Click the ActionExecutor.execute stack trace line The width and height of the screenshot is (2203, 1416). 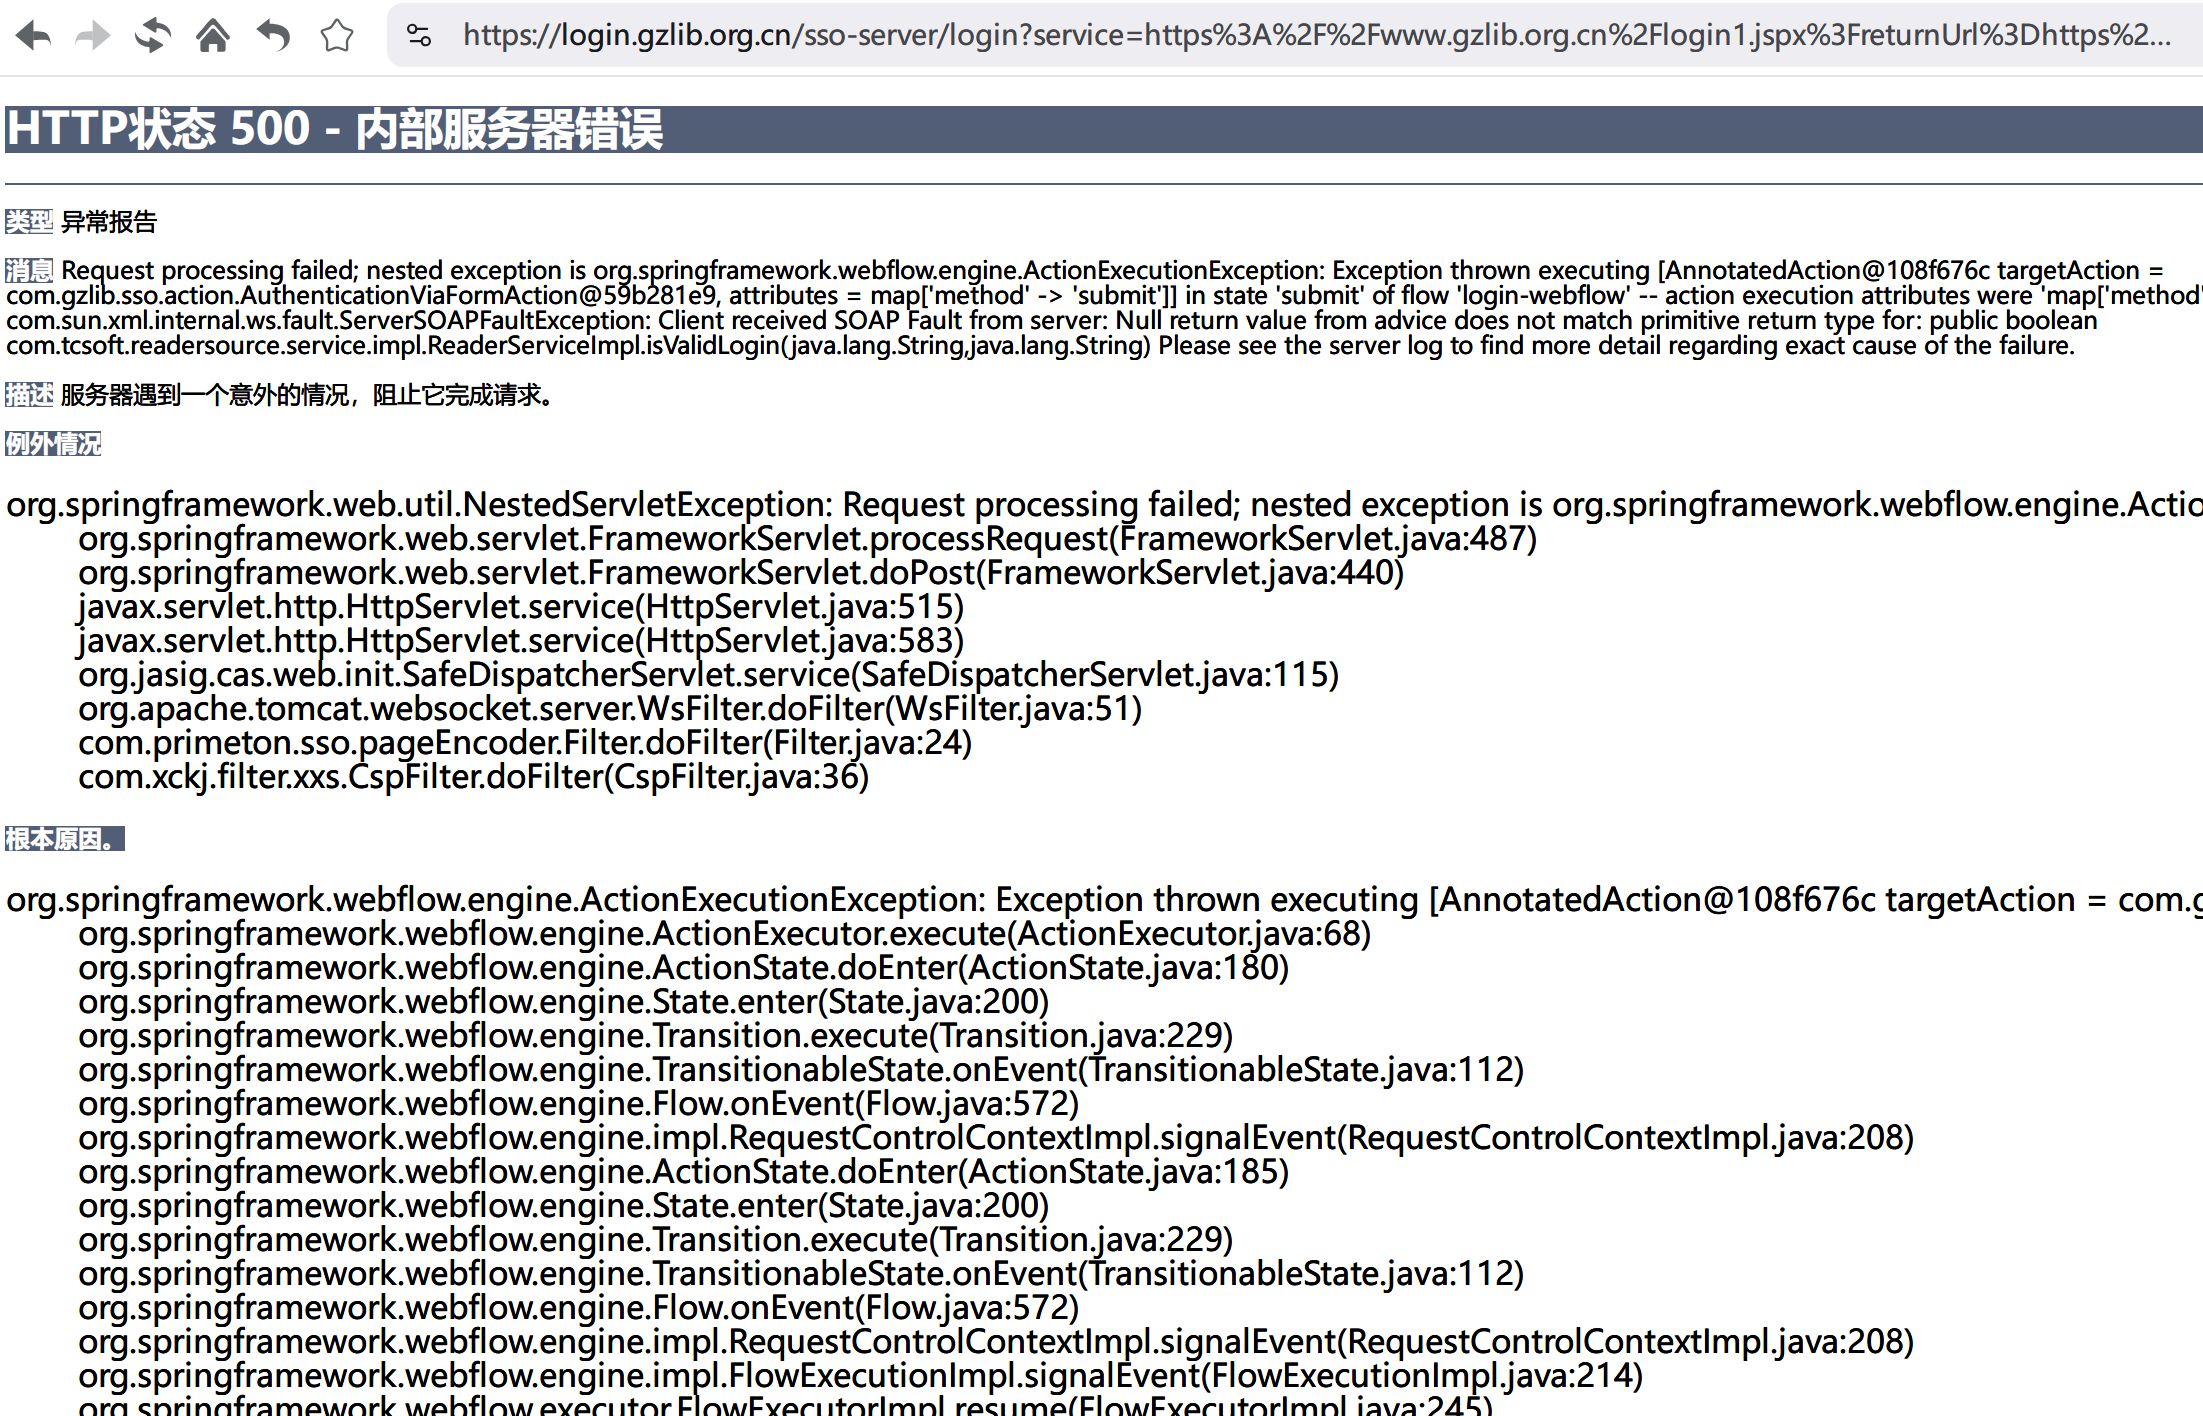(724, 934)
